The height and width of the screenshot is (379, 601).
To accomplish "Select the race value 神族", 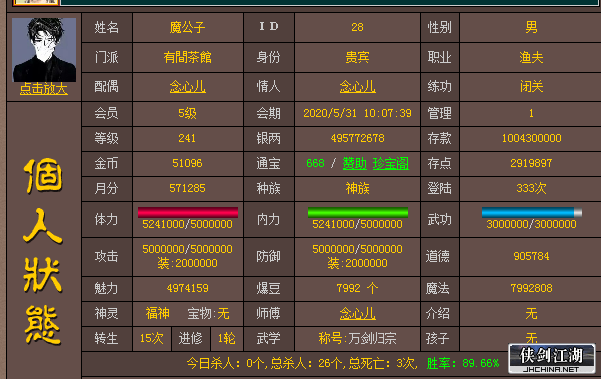I will coord(357,189).
